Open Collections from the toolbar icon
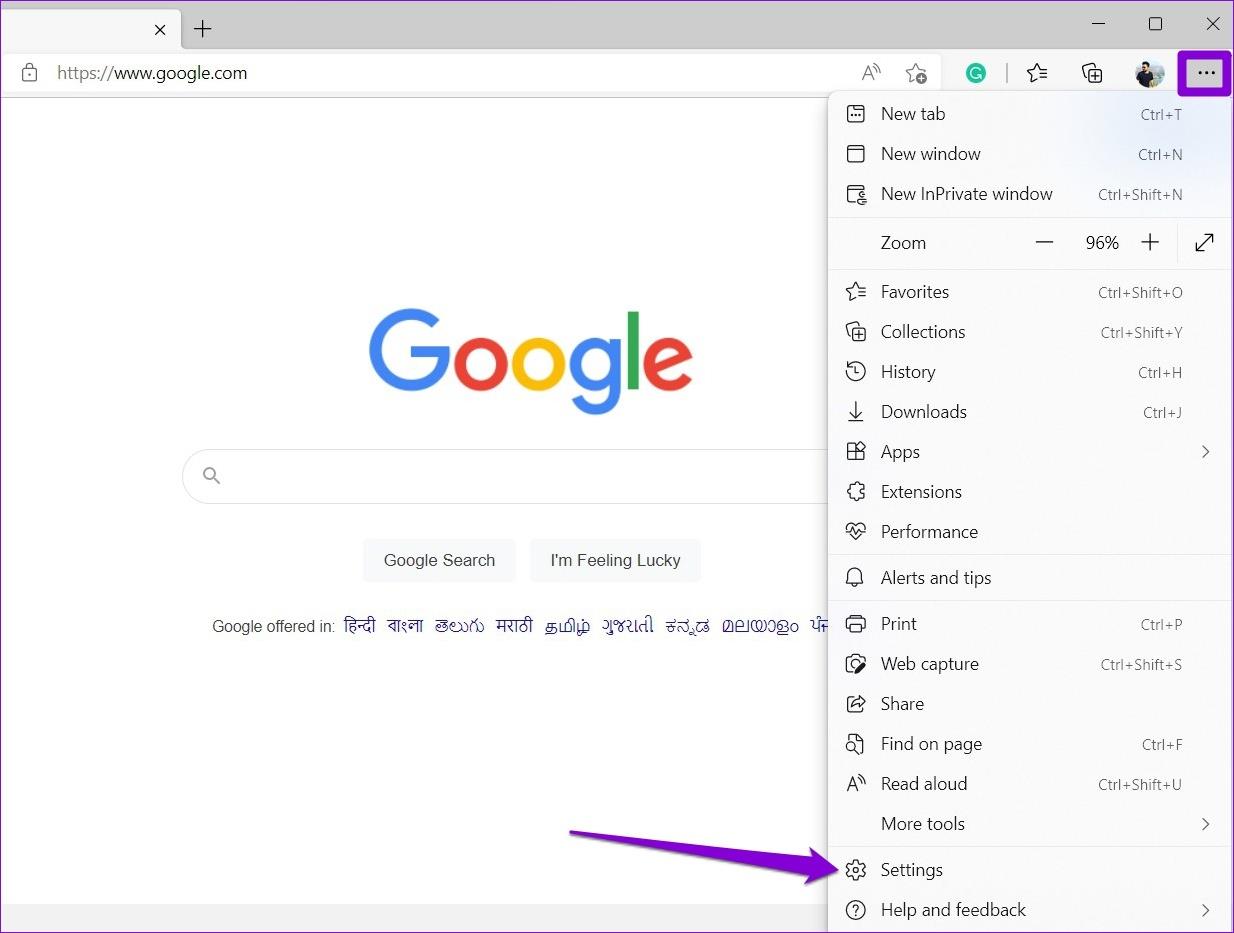The image size is (1234, 933). tap(1092, 72)
